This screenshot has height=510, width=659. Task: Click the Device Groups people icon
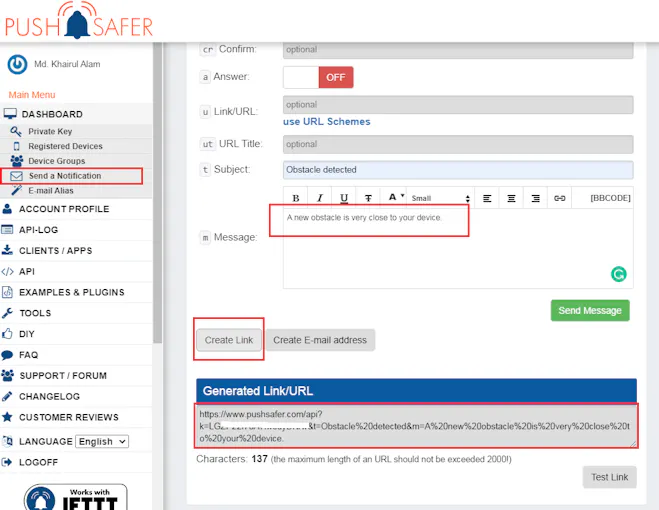click(16, 161)
